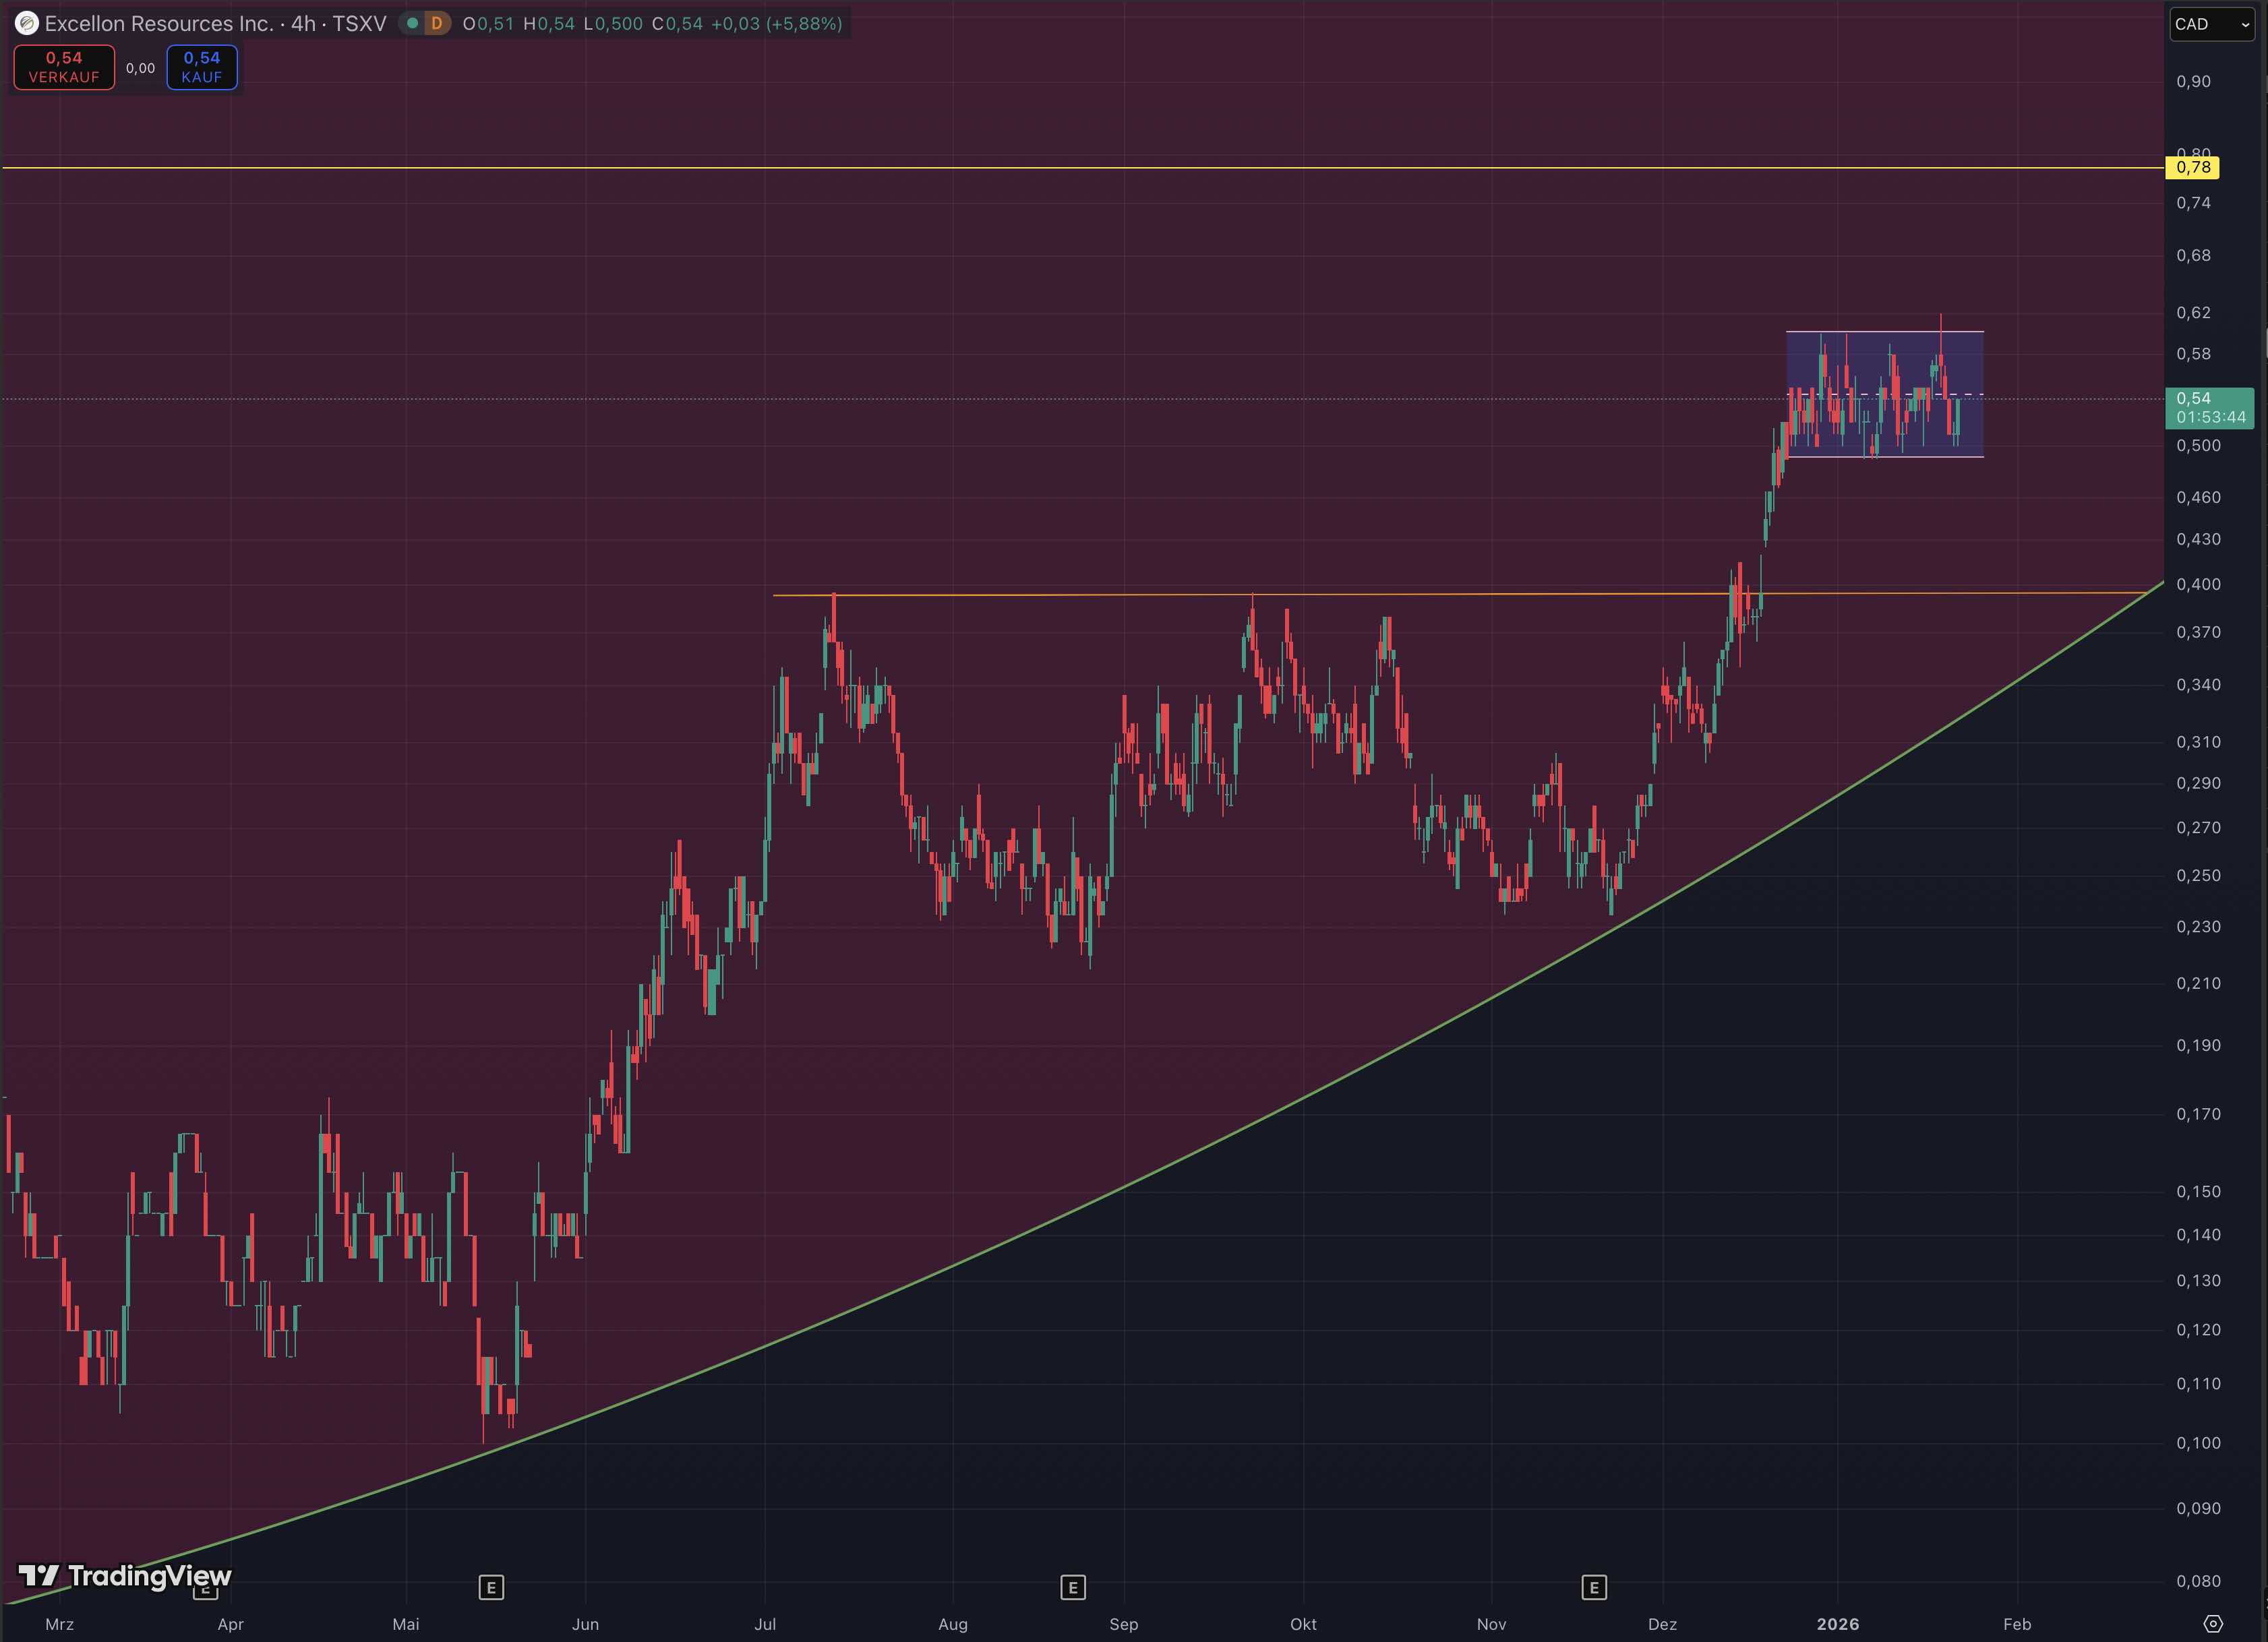Open chart settings gear at bottom right
The height and width of the screenshot is (1642, 2268).
(x=2213, y=1623)
